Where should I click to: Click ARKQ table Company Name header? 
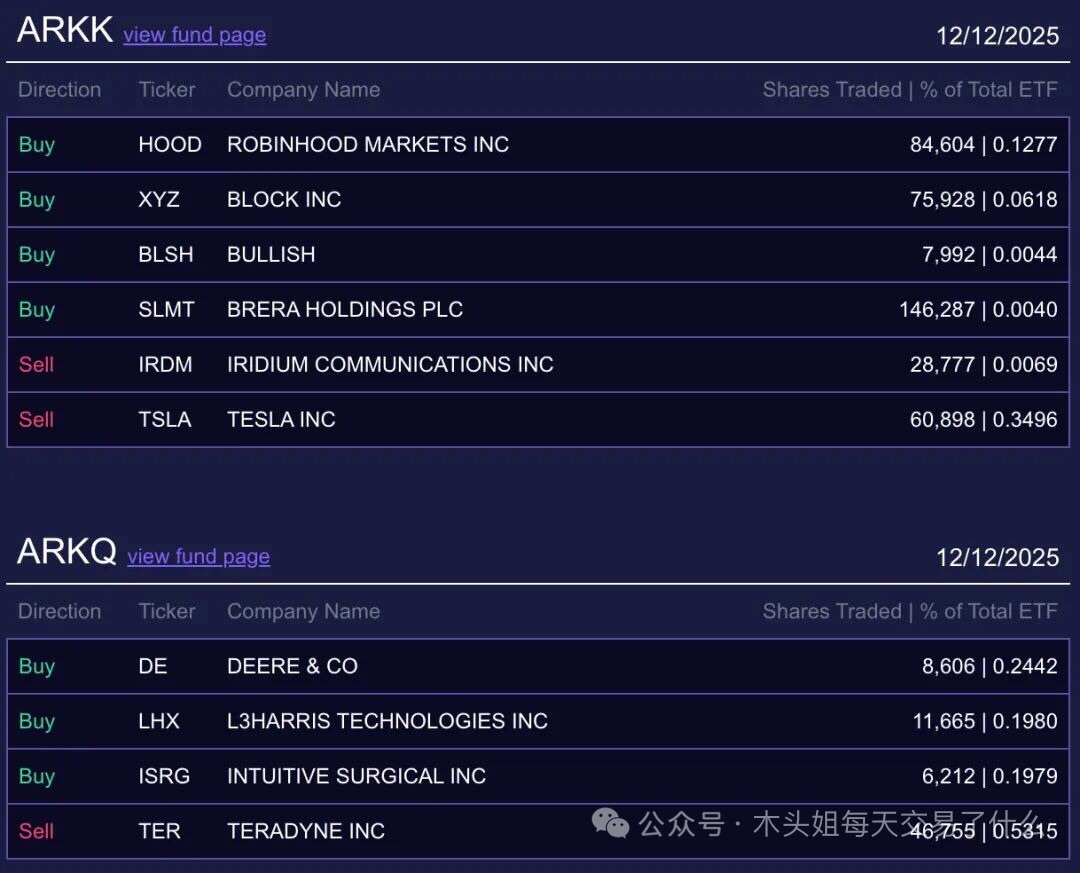pyautogui.click(x=304, y=612)
